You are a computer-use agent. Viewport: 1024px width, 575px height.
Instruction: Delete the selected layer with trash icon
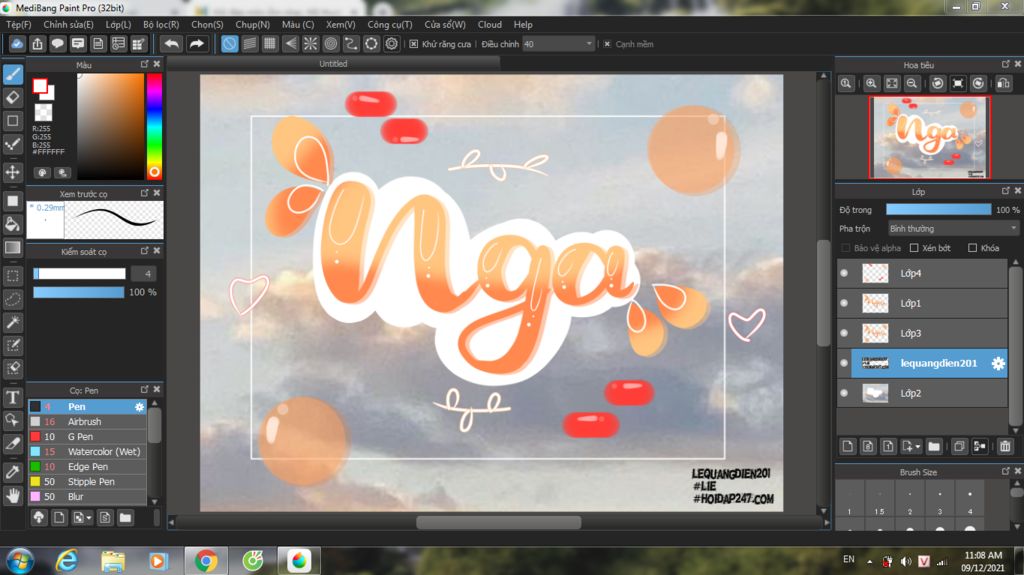pyautogui.click(x=1004, y=446)
